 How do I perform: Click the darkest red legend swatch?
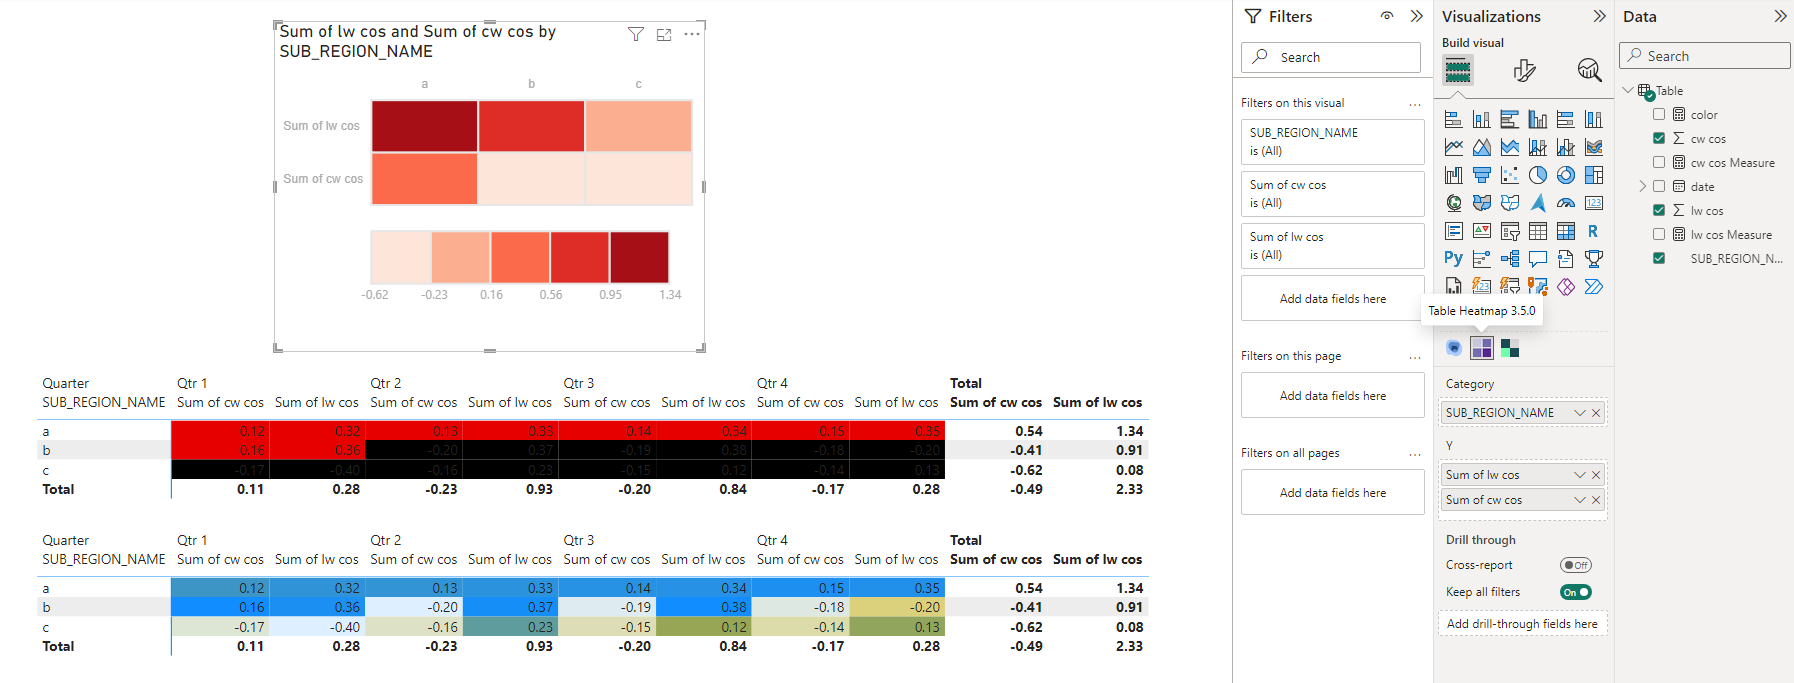coord(639,257)
